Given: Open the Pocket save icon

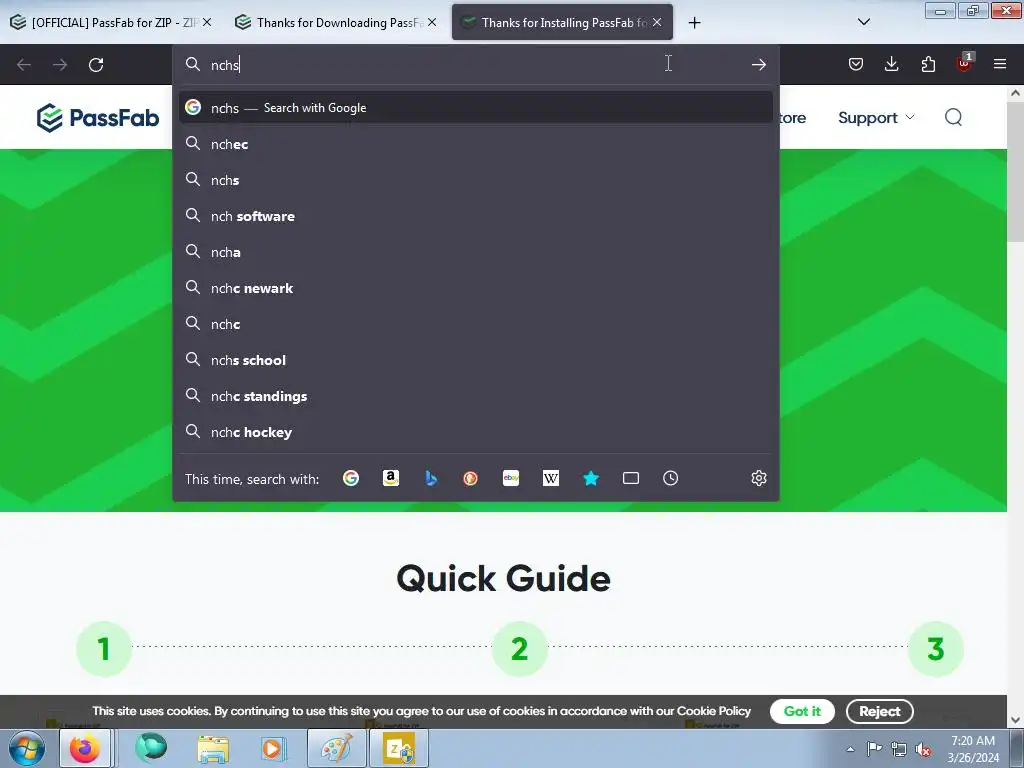Looking at the screenshot, I should click(x=856, y=64).
